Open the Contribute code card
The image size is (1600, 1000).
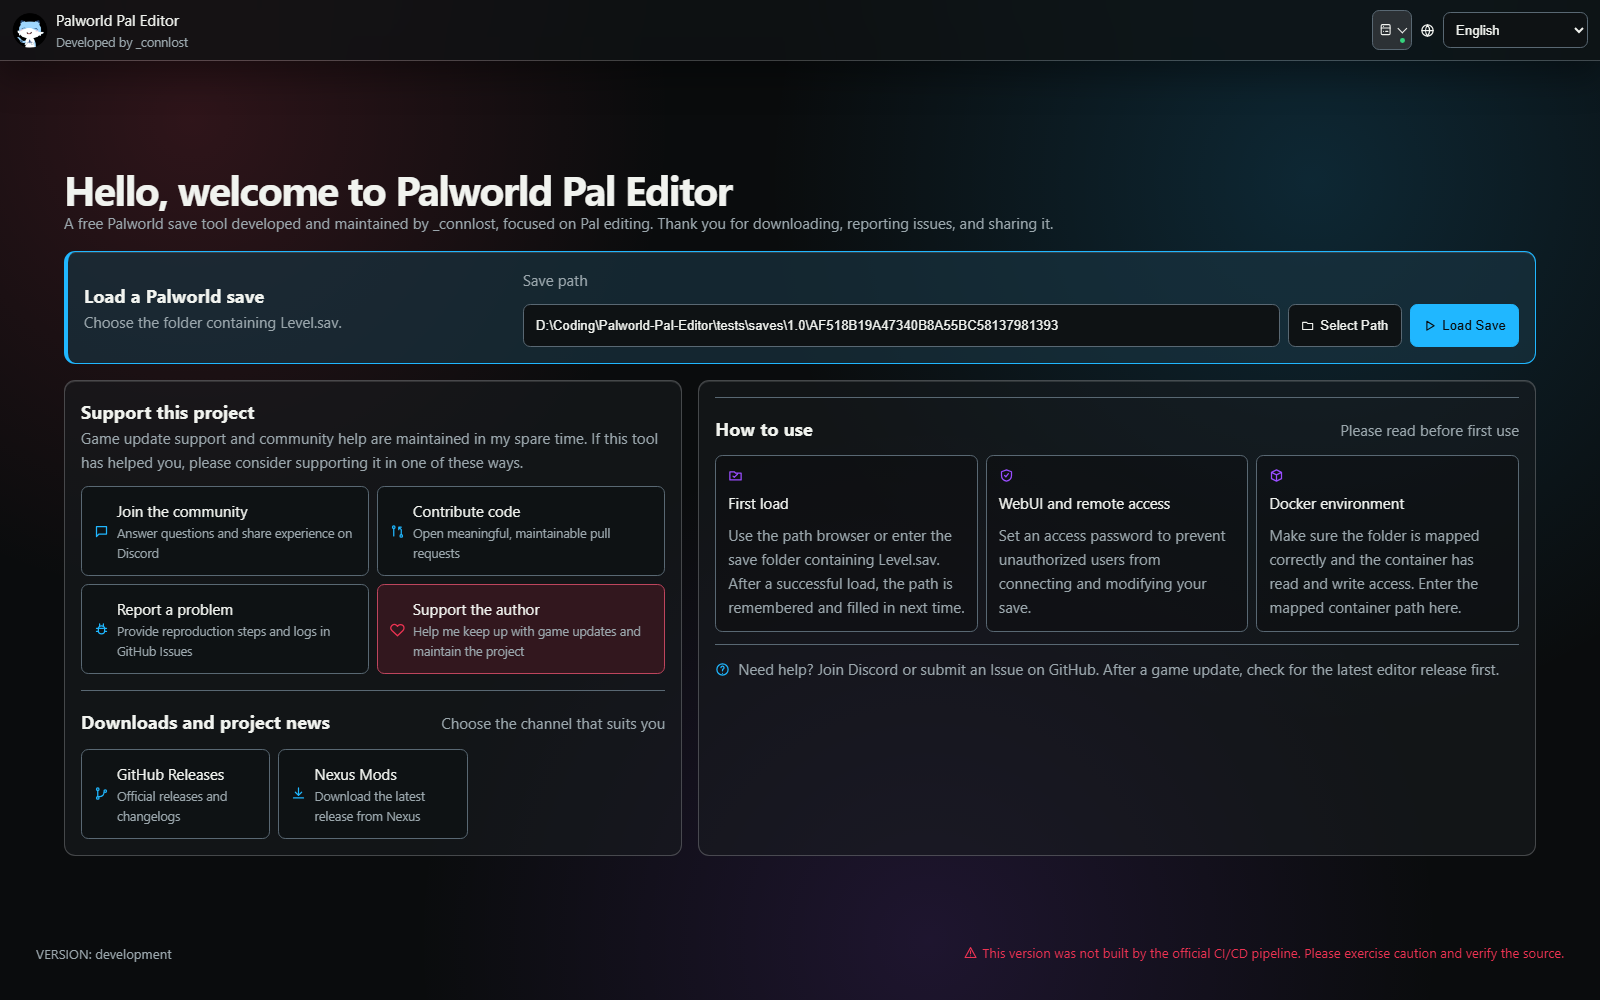pos(521,531)
